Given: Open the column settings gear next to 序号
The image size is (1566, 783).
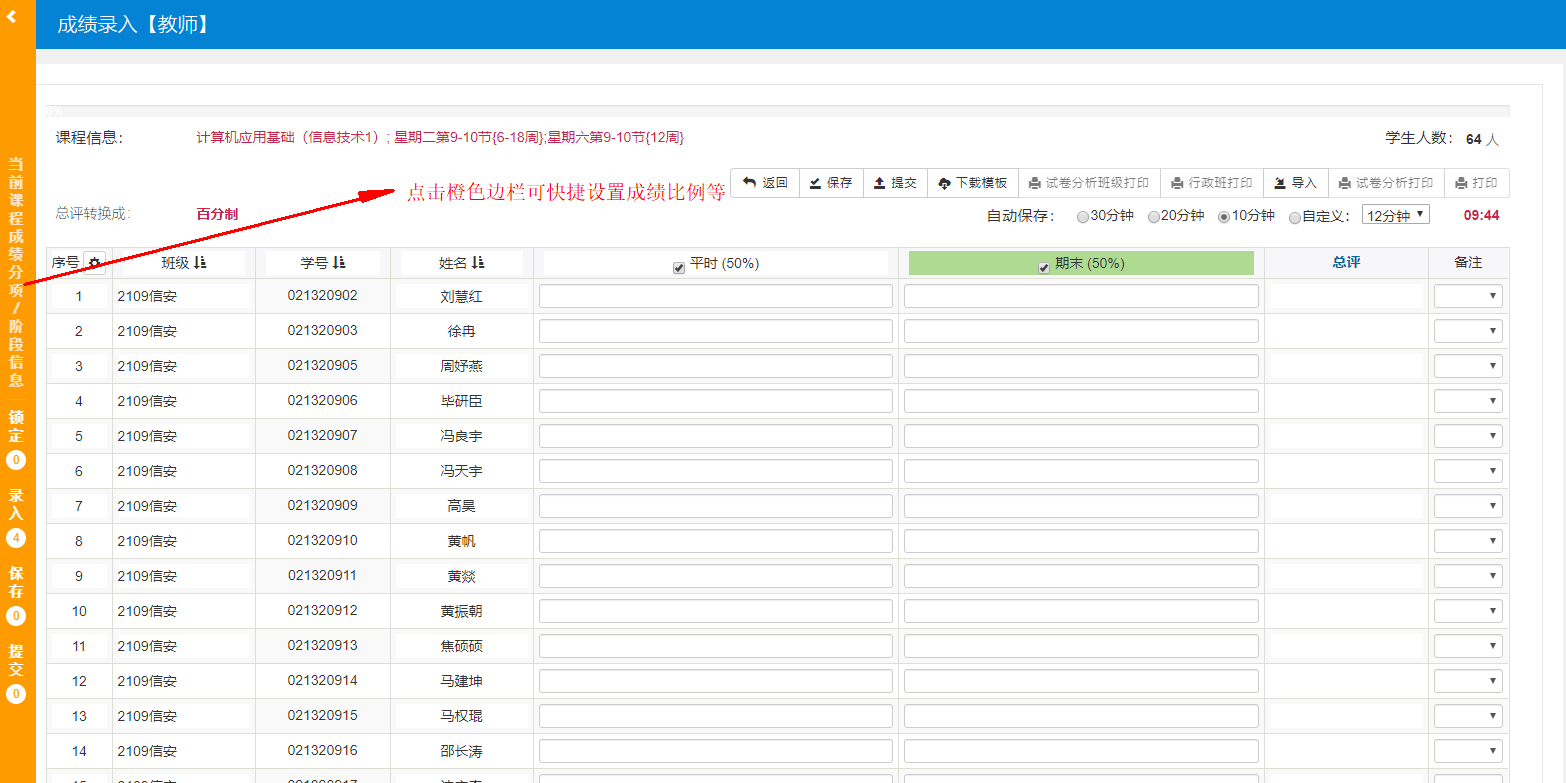Looking at the screenshot, I should (x=95, y=263).
